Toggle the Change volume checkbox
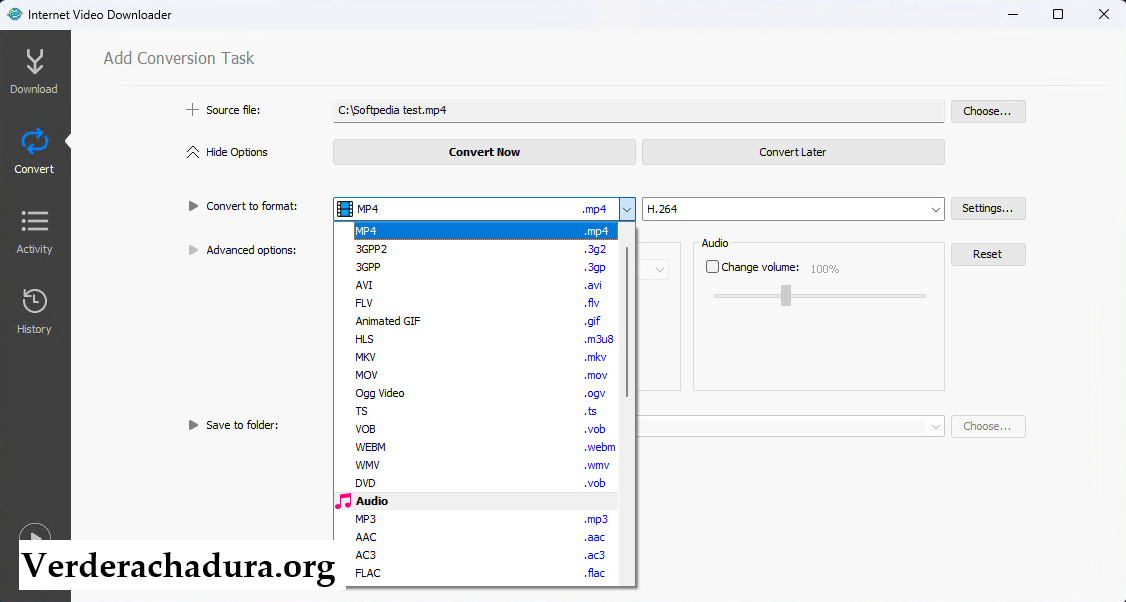 712,267
